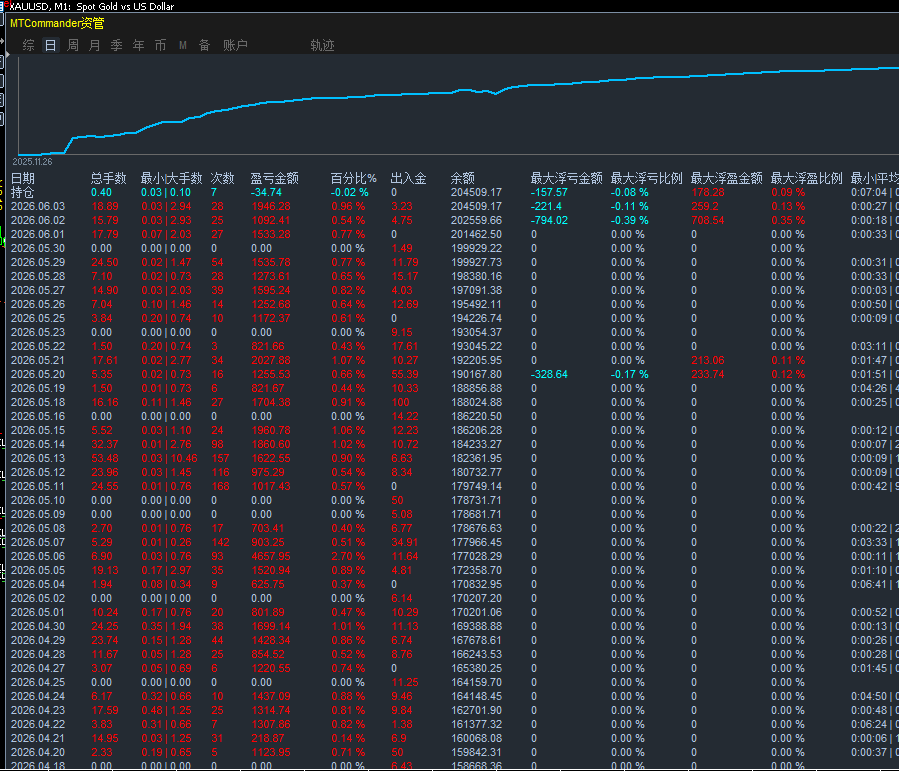This screenshot has height=771, width=899.
Task: Click the 0:07:04 holding time cell
Action: click(869, 193)
